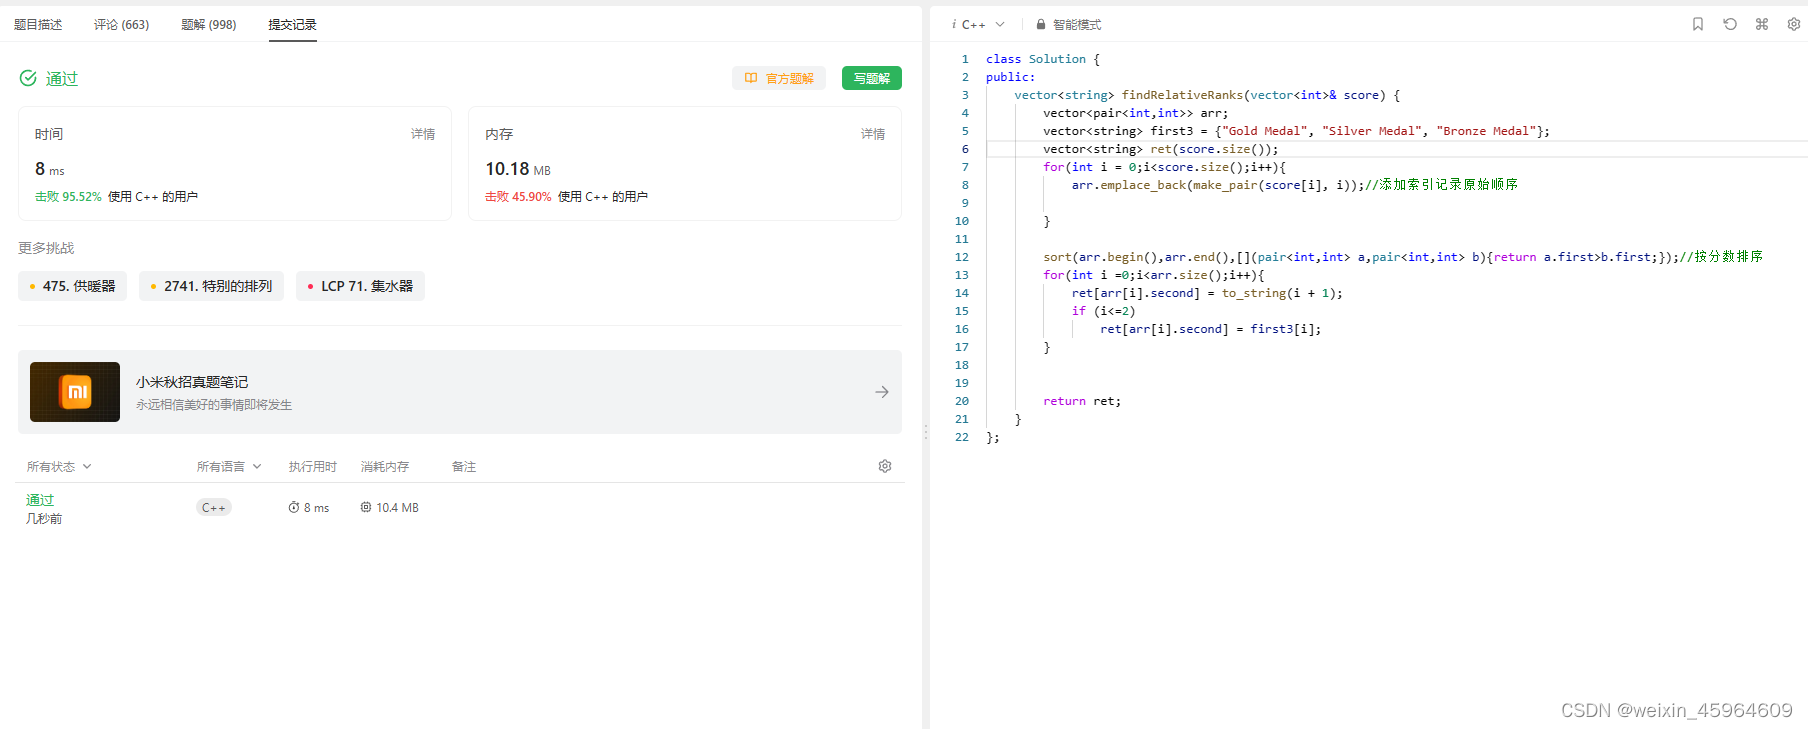Open the 评论 (663) tab
This screenshot has width=1808, height=729.
[x=121, y=25]
